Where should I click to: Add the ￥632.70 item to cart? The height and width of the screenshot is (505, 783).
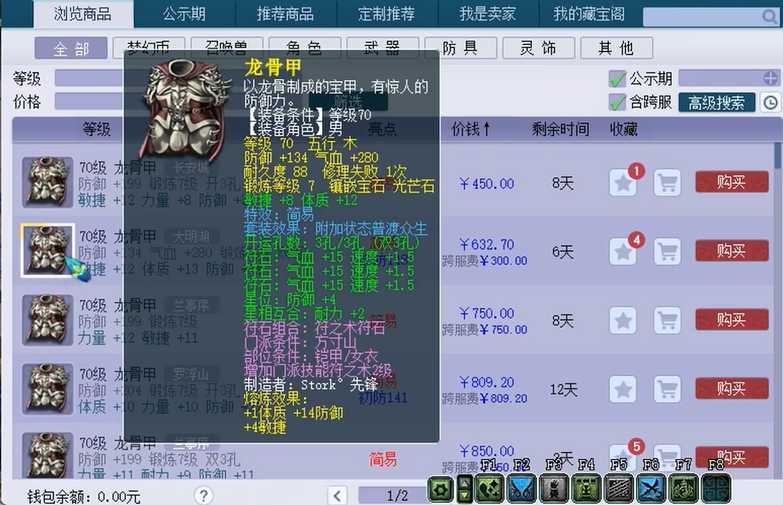pyautogui.click(x=667, y=251)
